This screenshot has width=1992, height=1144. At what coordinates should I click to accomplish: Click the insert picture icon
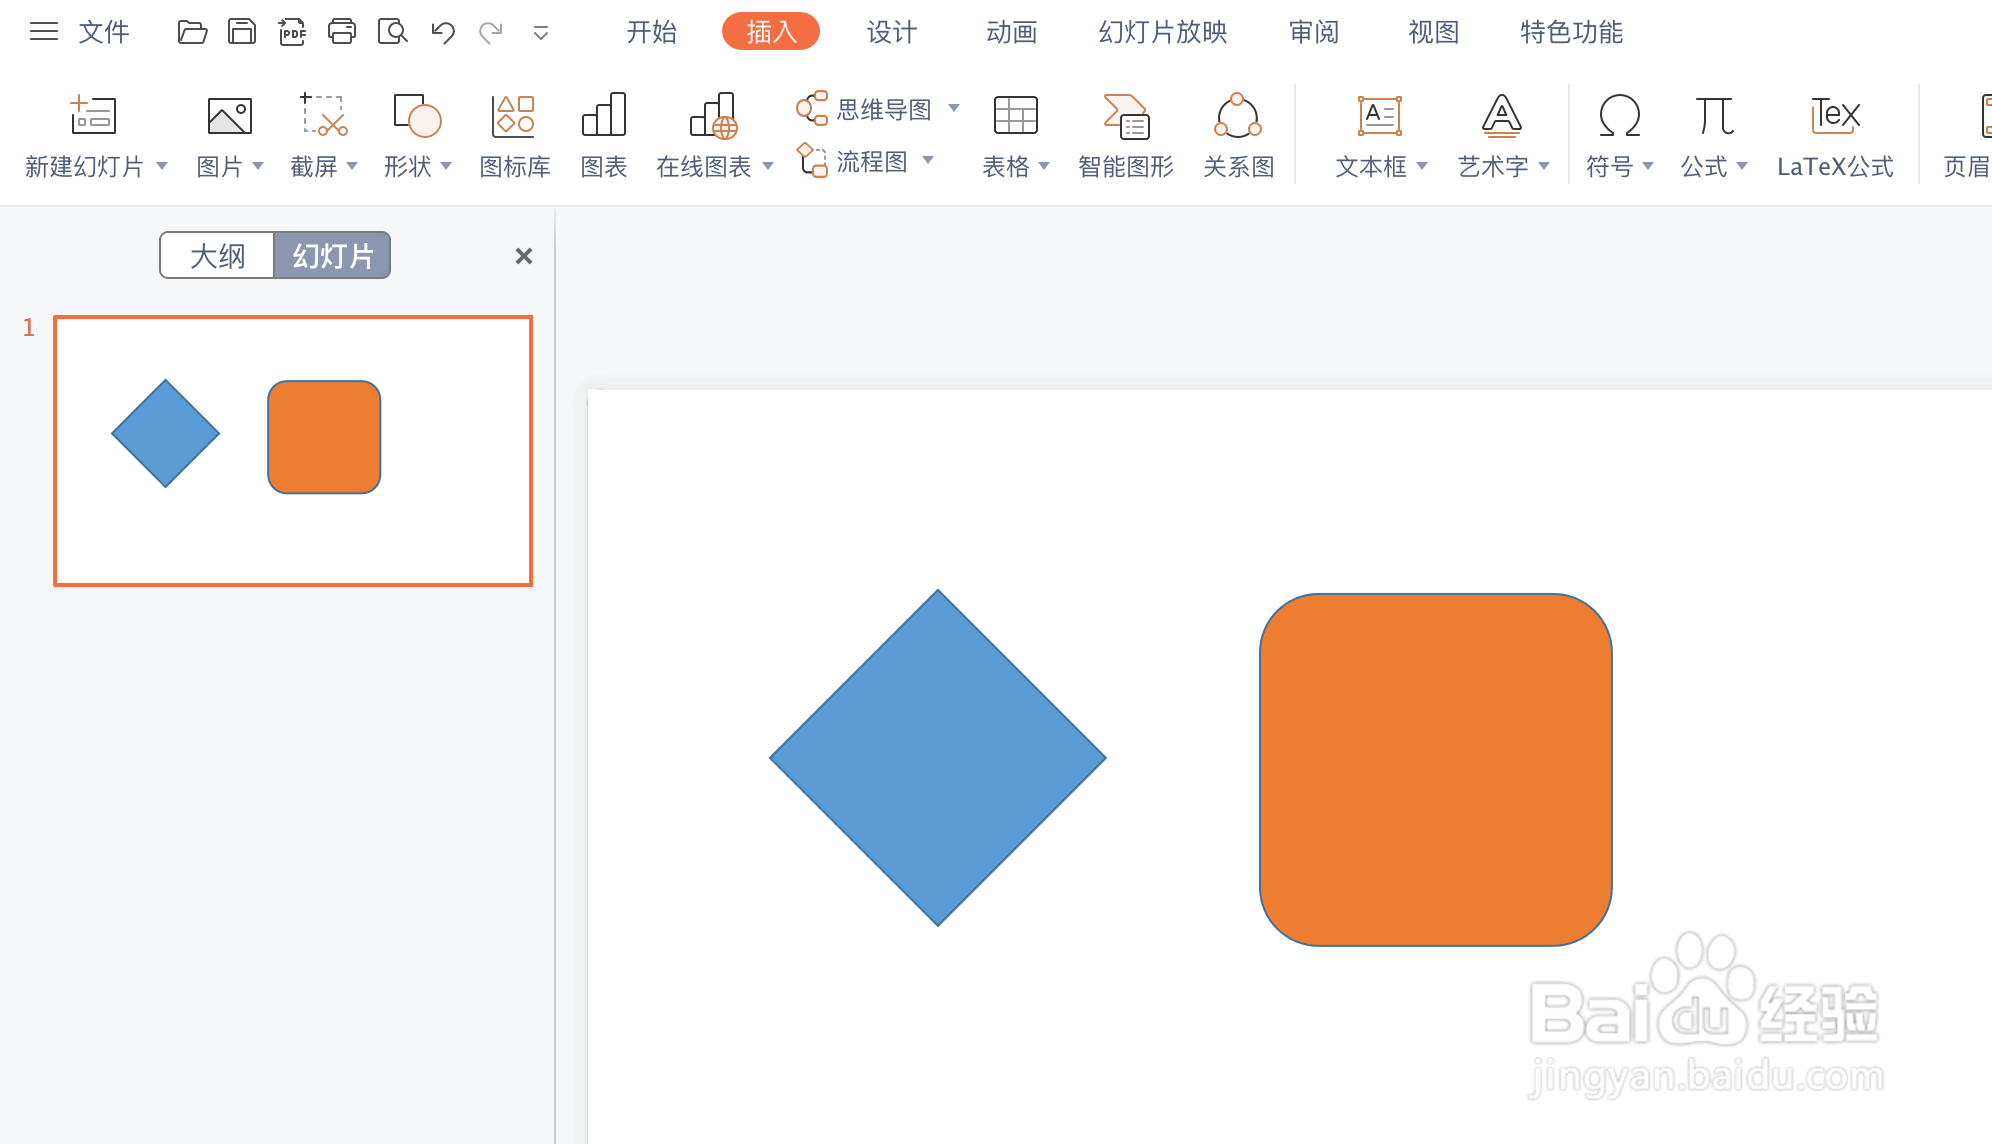point(229,116)
